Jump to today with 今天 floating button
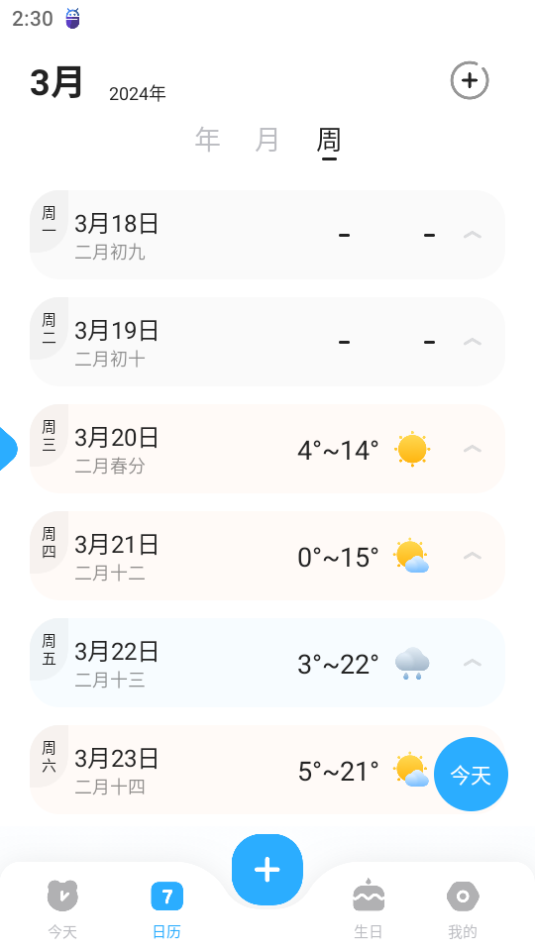This screenshot has height=951, width=535. pos(471,774)
